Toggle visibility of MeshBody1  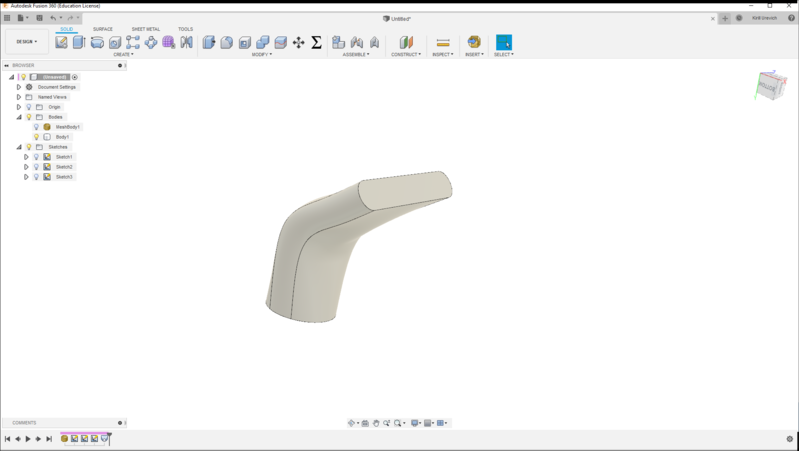tap(37, 127)
